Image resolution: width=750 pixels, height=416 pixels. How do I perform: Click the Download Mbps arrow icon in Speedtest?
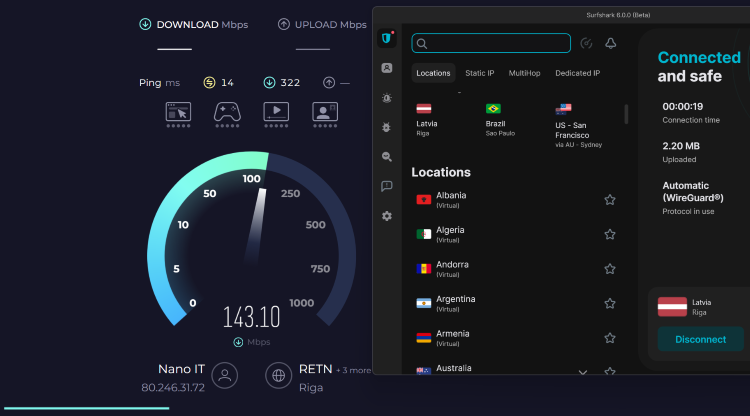pos(145,24)
